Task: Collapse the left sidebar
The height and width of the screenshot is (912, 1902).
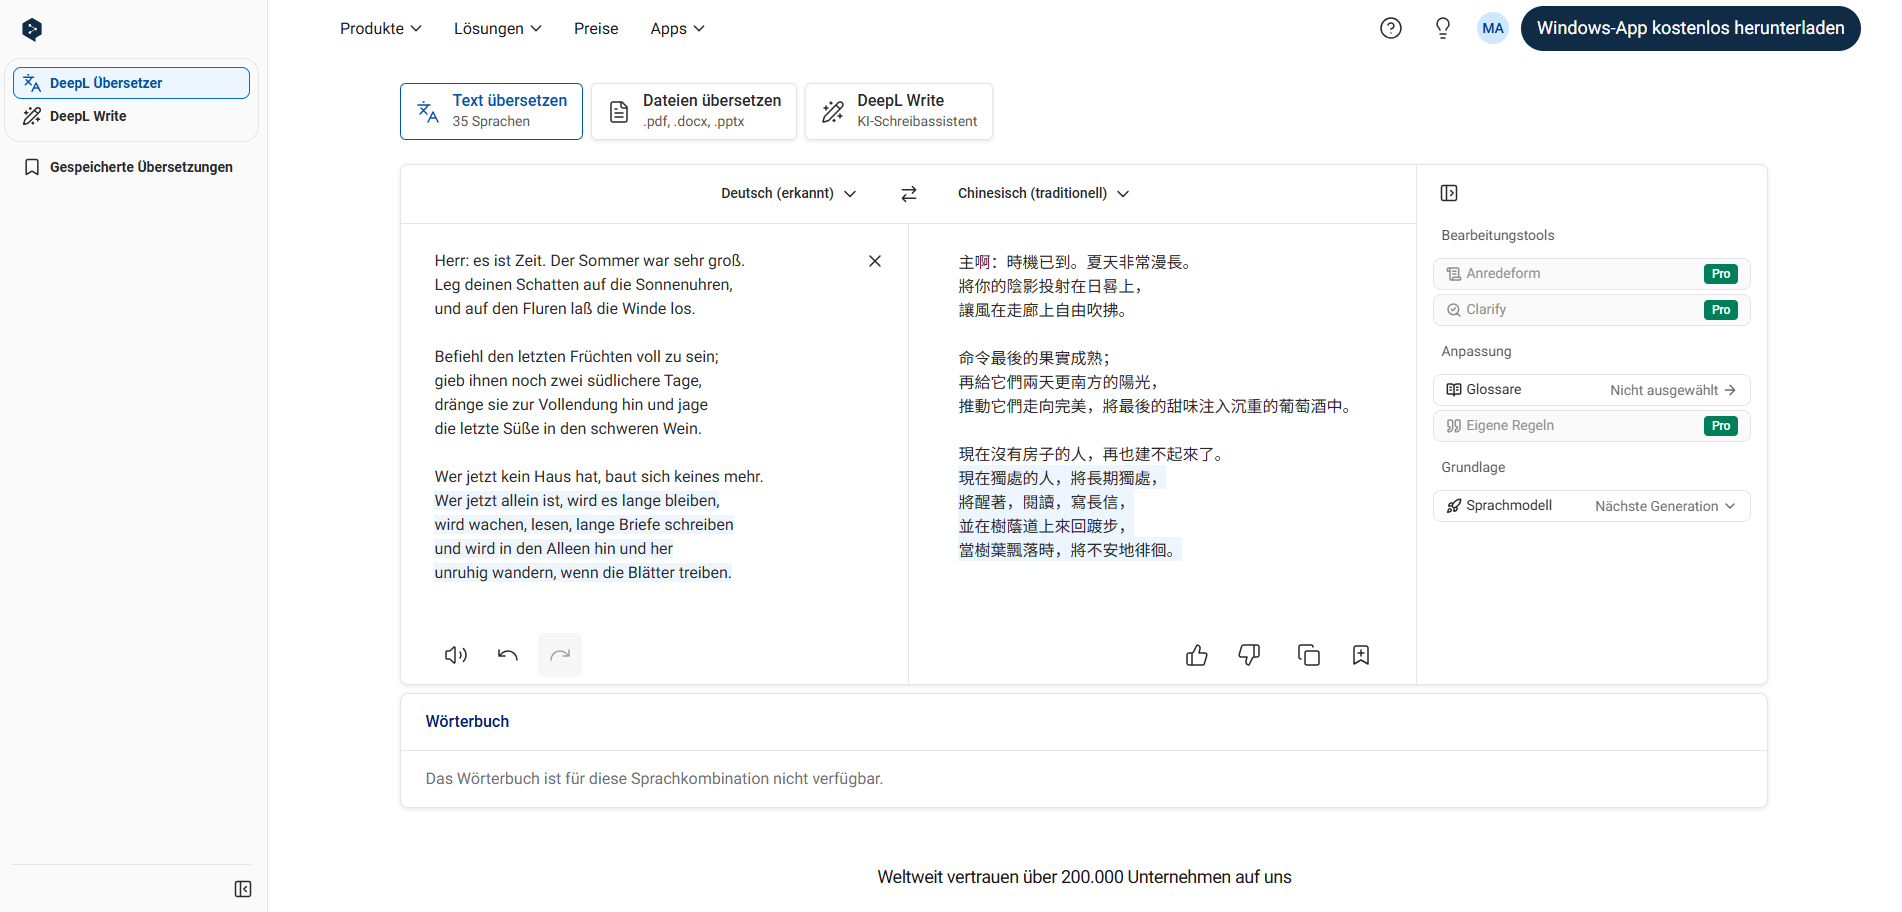Action: 242,888
